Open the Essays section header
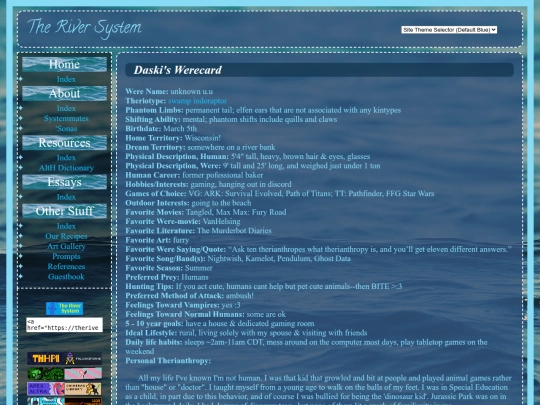 (x=64, y=182)
